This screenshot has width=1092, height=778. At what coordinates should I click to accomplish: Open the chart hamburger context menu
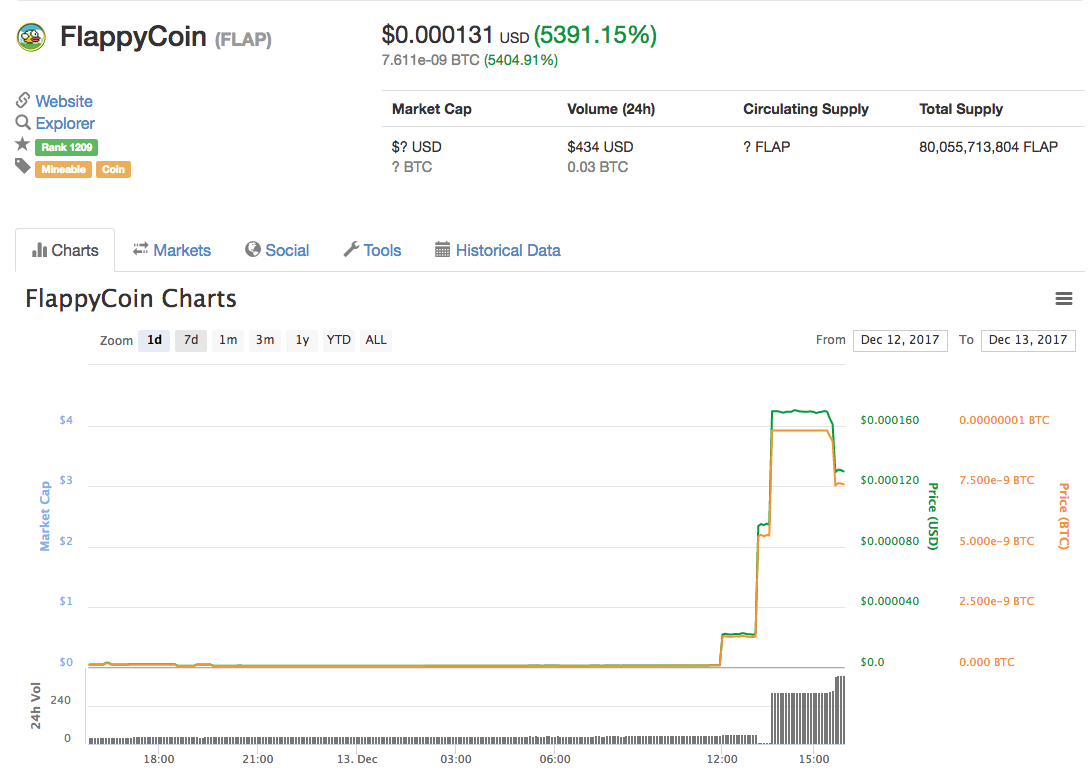[1063, 299]
